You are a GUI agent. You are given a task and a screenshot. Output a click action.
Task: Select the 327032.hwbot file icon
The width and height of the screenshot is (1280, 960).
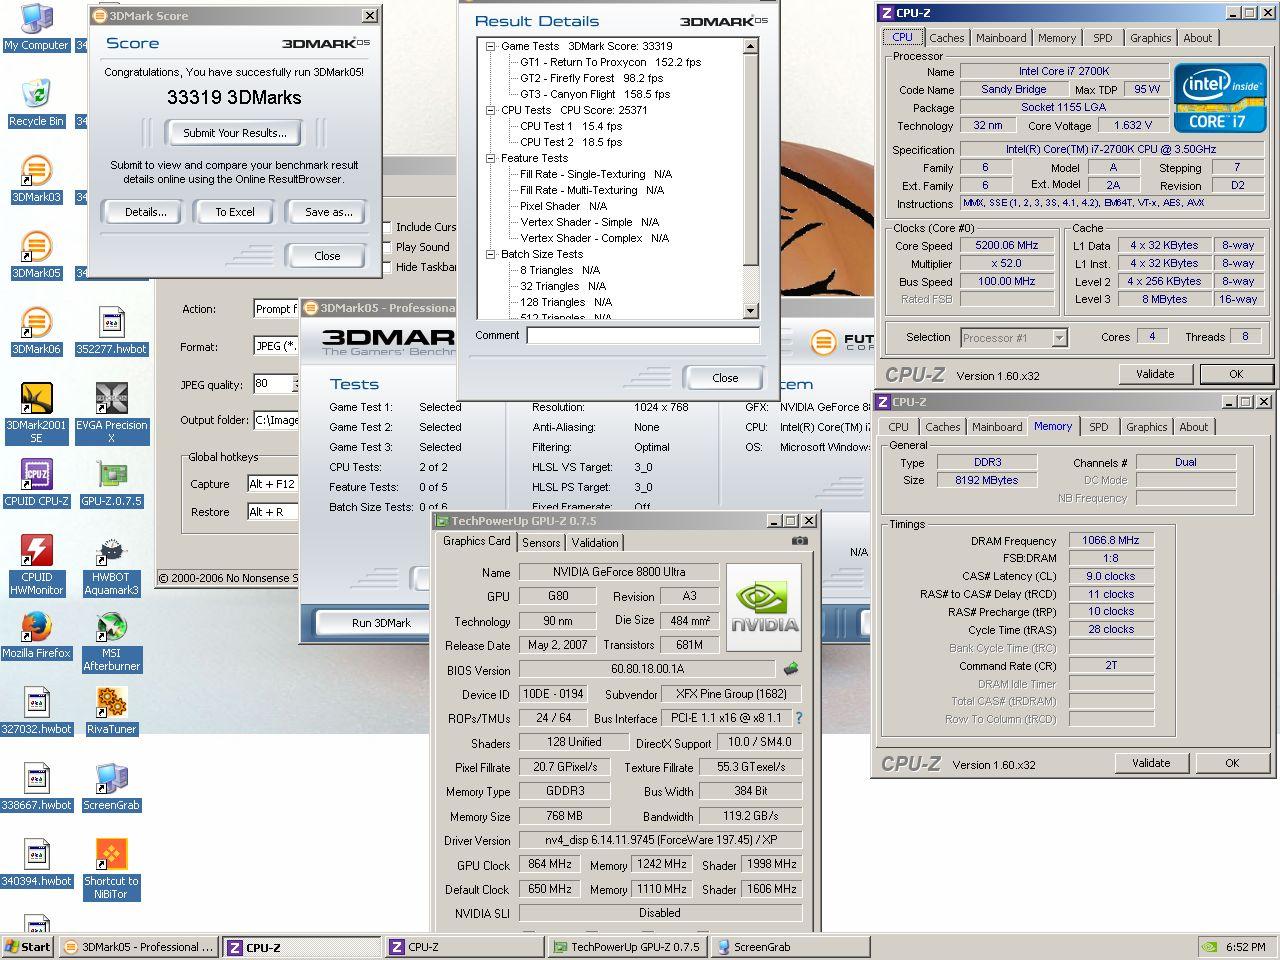click(x=36, y=711)
